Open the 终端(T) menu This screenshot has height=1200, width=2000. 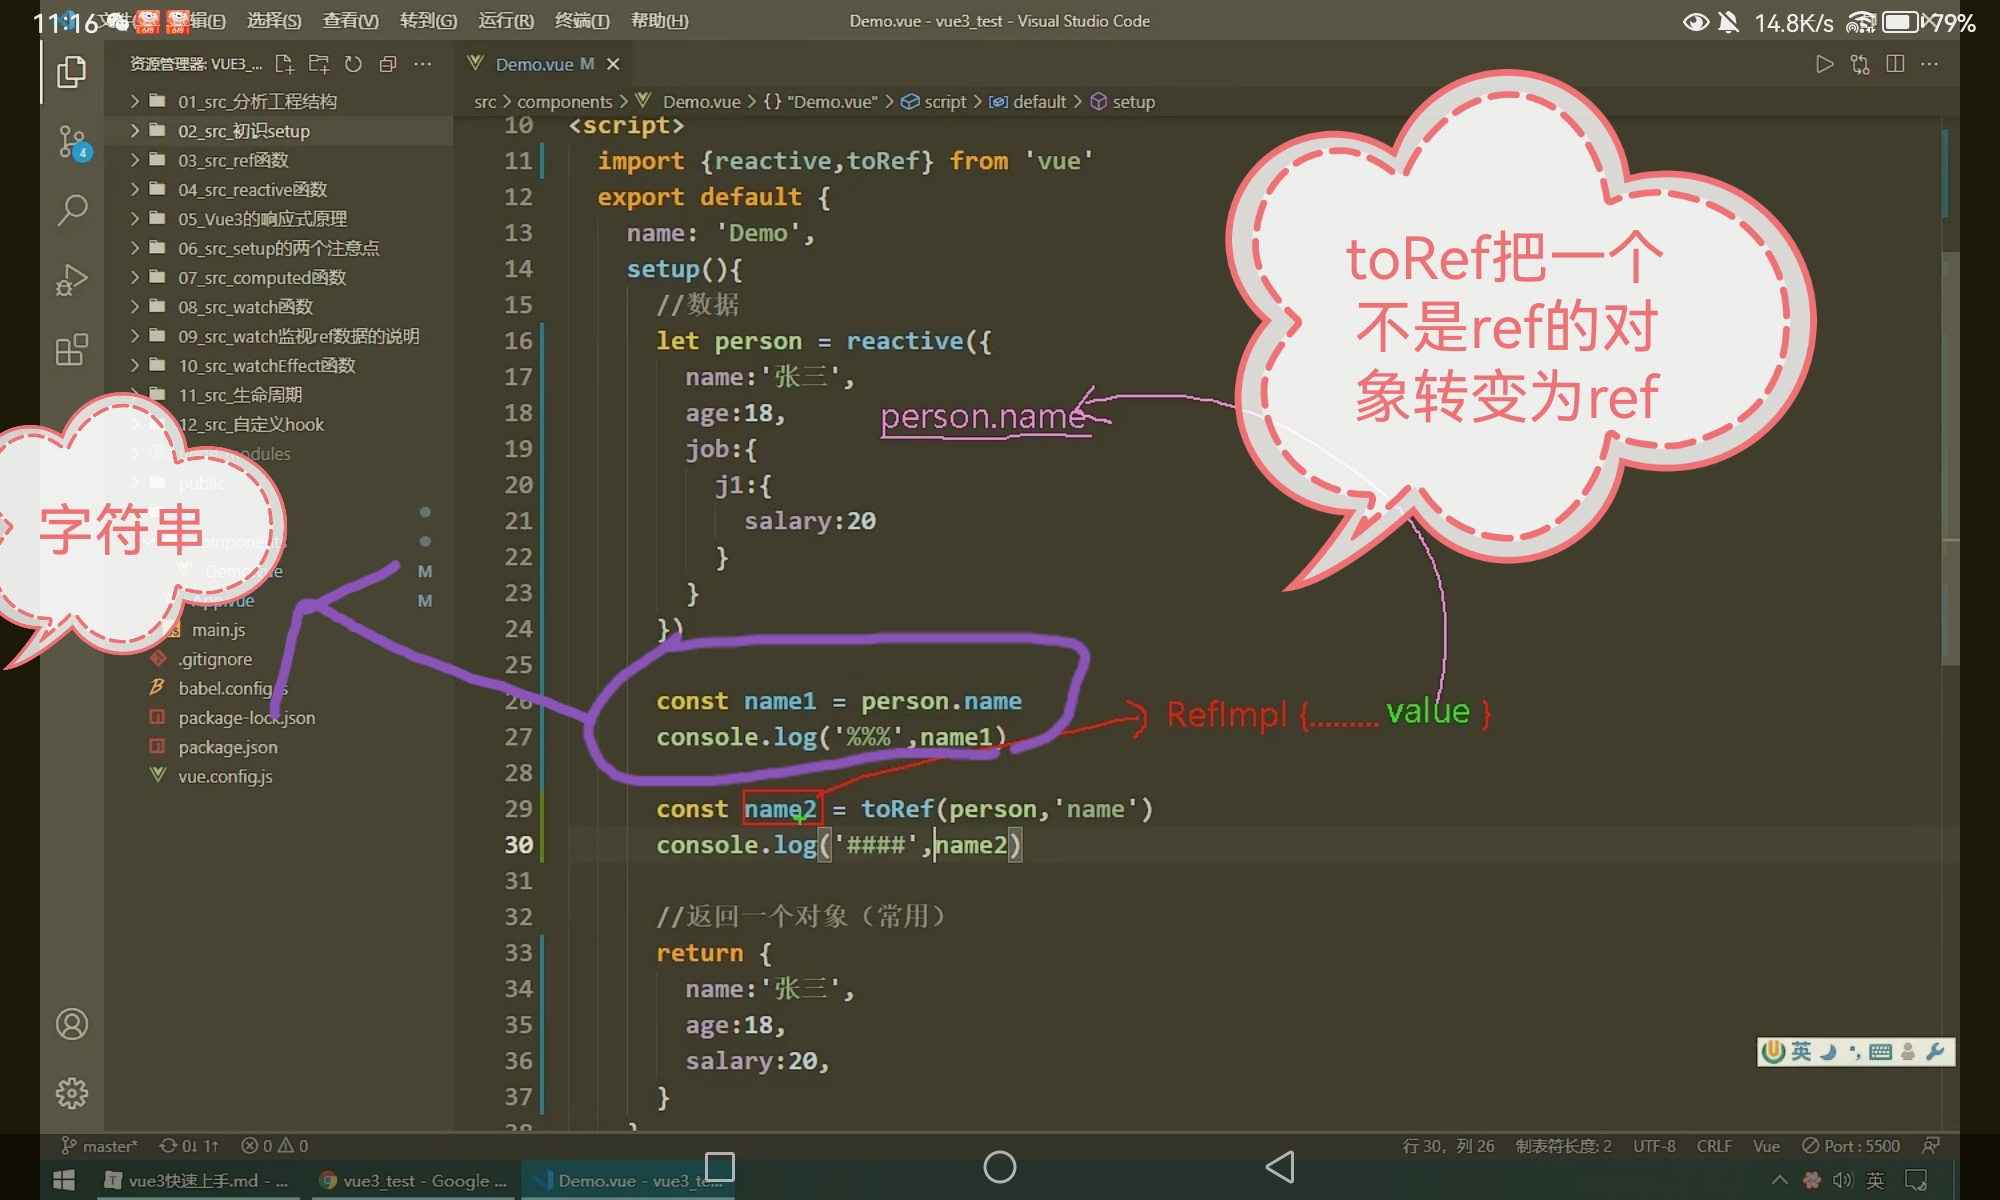point(581,21)
